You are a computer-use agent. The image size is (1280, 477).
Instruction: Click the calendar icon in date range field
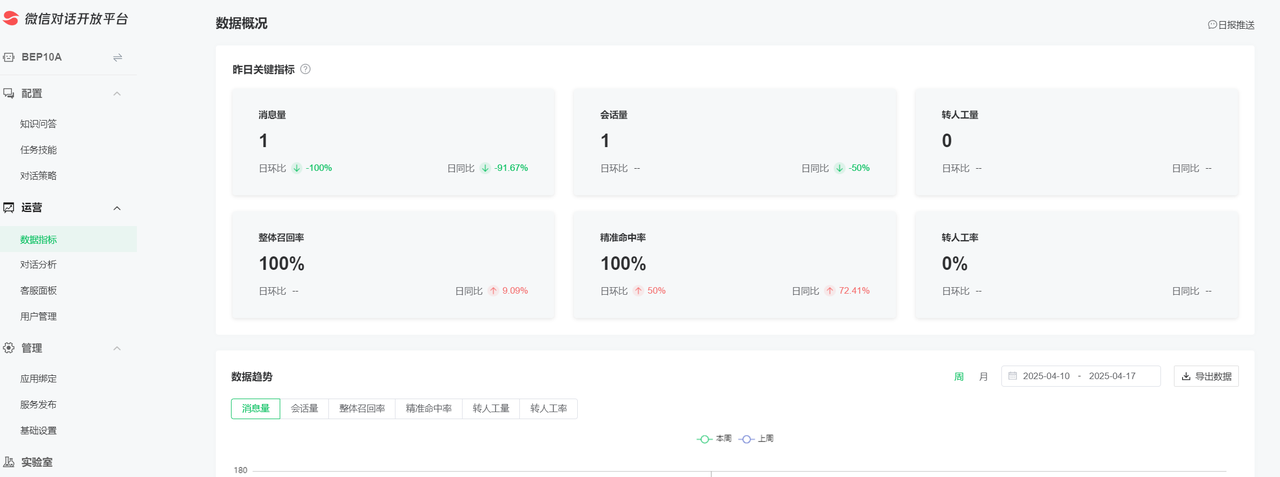click(1012, 376)
